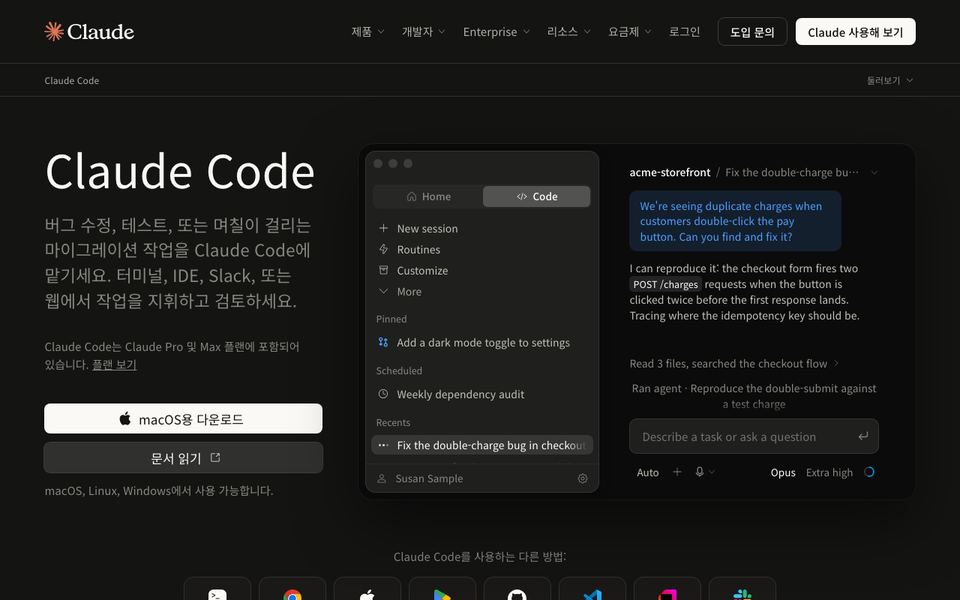This screenshot has width=960, height=600.
Task: Expand the chevron beside the session title
Action: click(874, 173)
